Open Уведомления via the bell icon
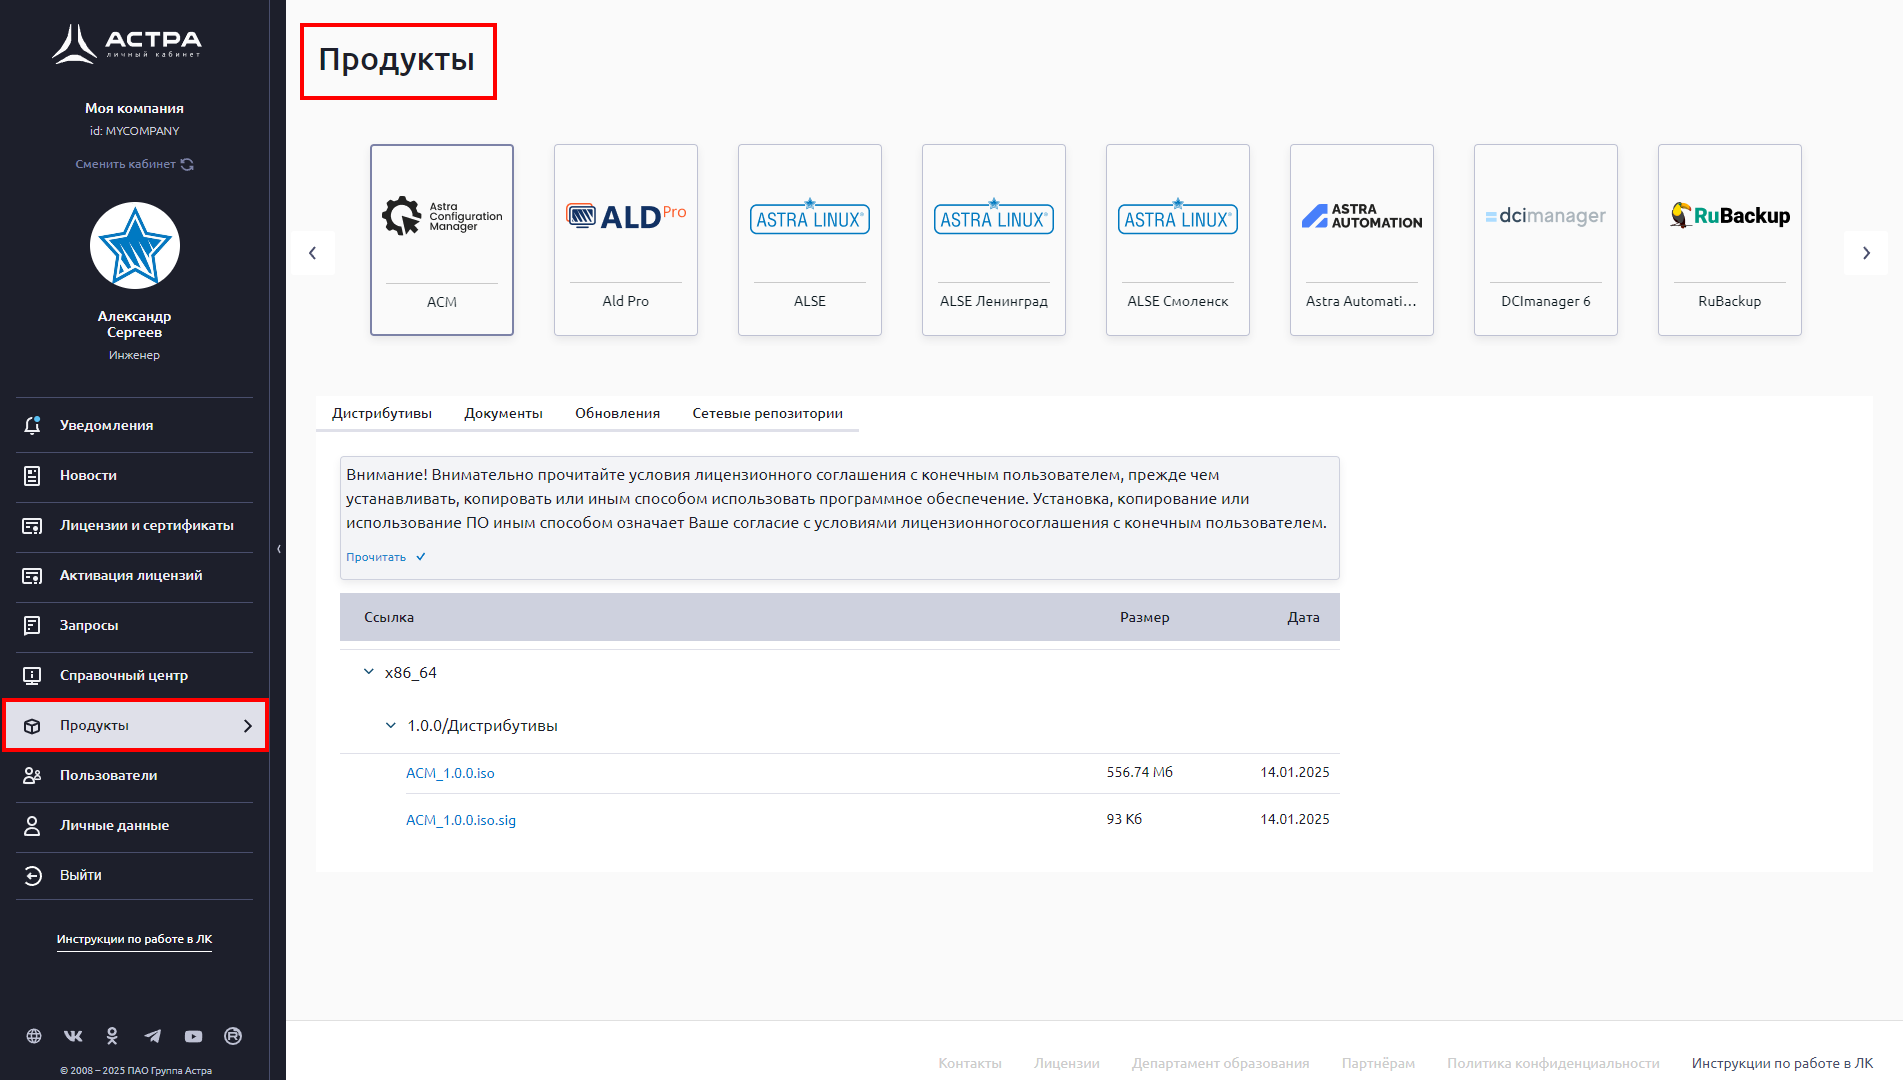Viewport: 1903px width, 1080px height. point(32,425)
